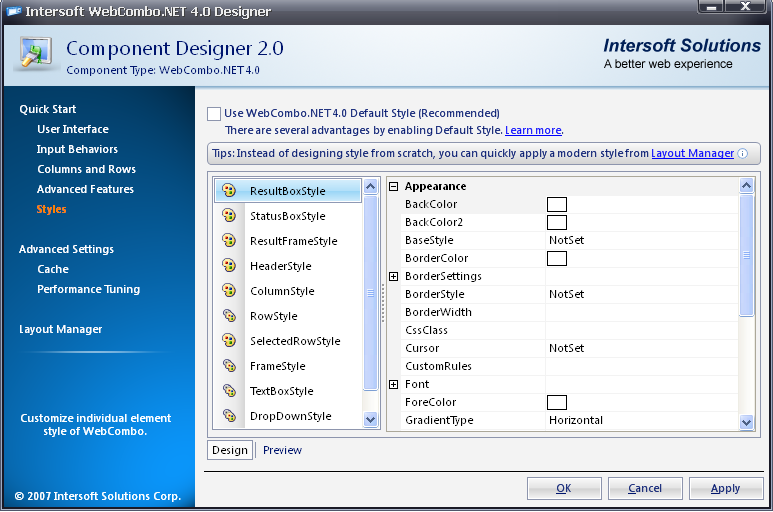The height and width of the screenshot is (512, 773).
Task: Click the BorderWidth value field
Action: point(641,312)
